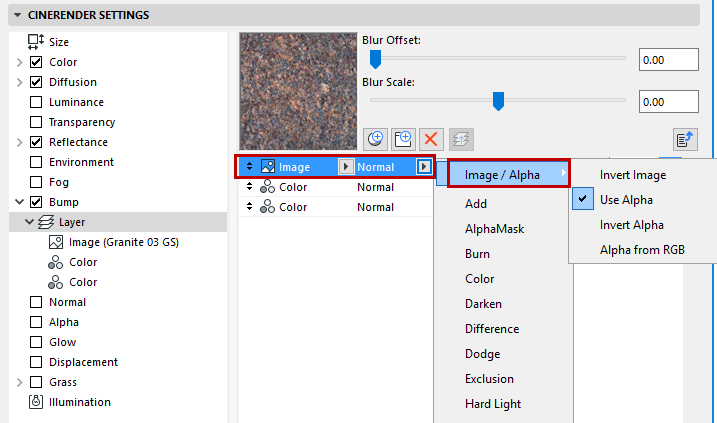This screenshot has width=717, height=423.
Task: Expand the Color channel tree node
Action: point(19,62)
